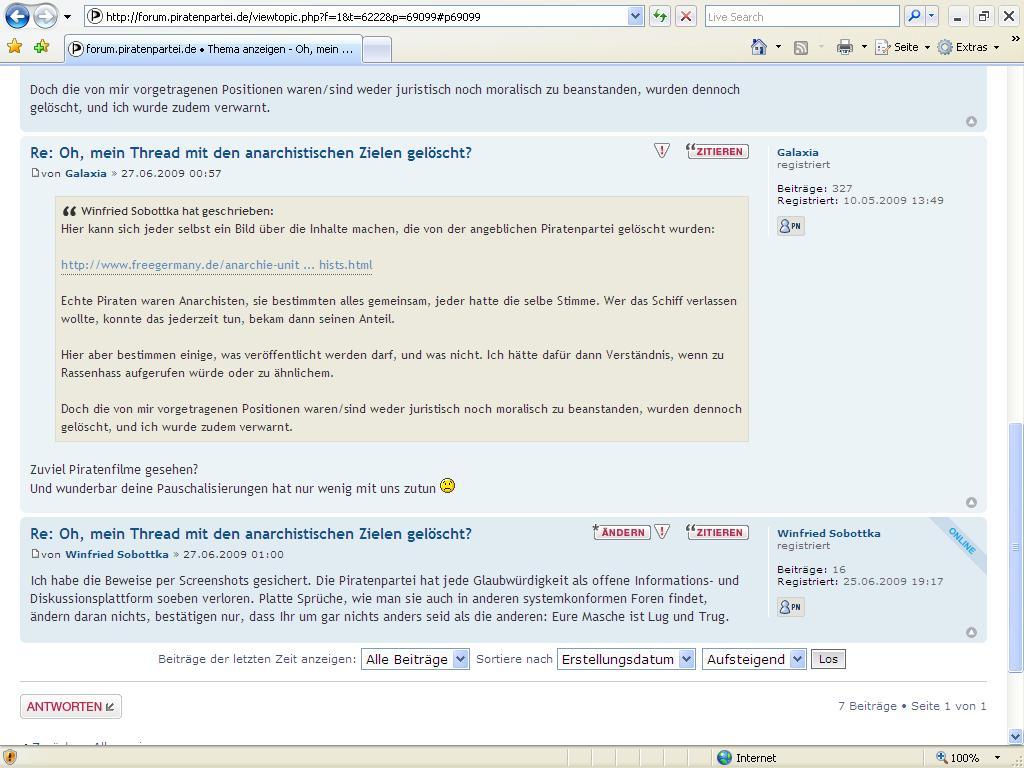Open a new blank browser tab
1024x768 pixels.
click(x=377, y=50)
